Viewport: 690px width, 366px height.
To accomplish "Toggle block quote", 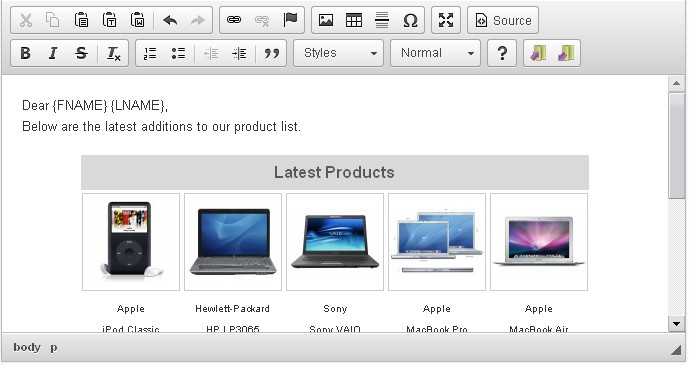I will [272, 53].
